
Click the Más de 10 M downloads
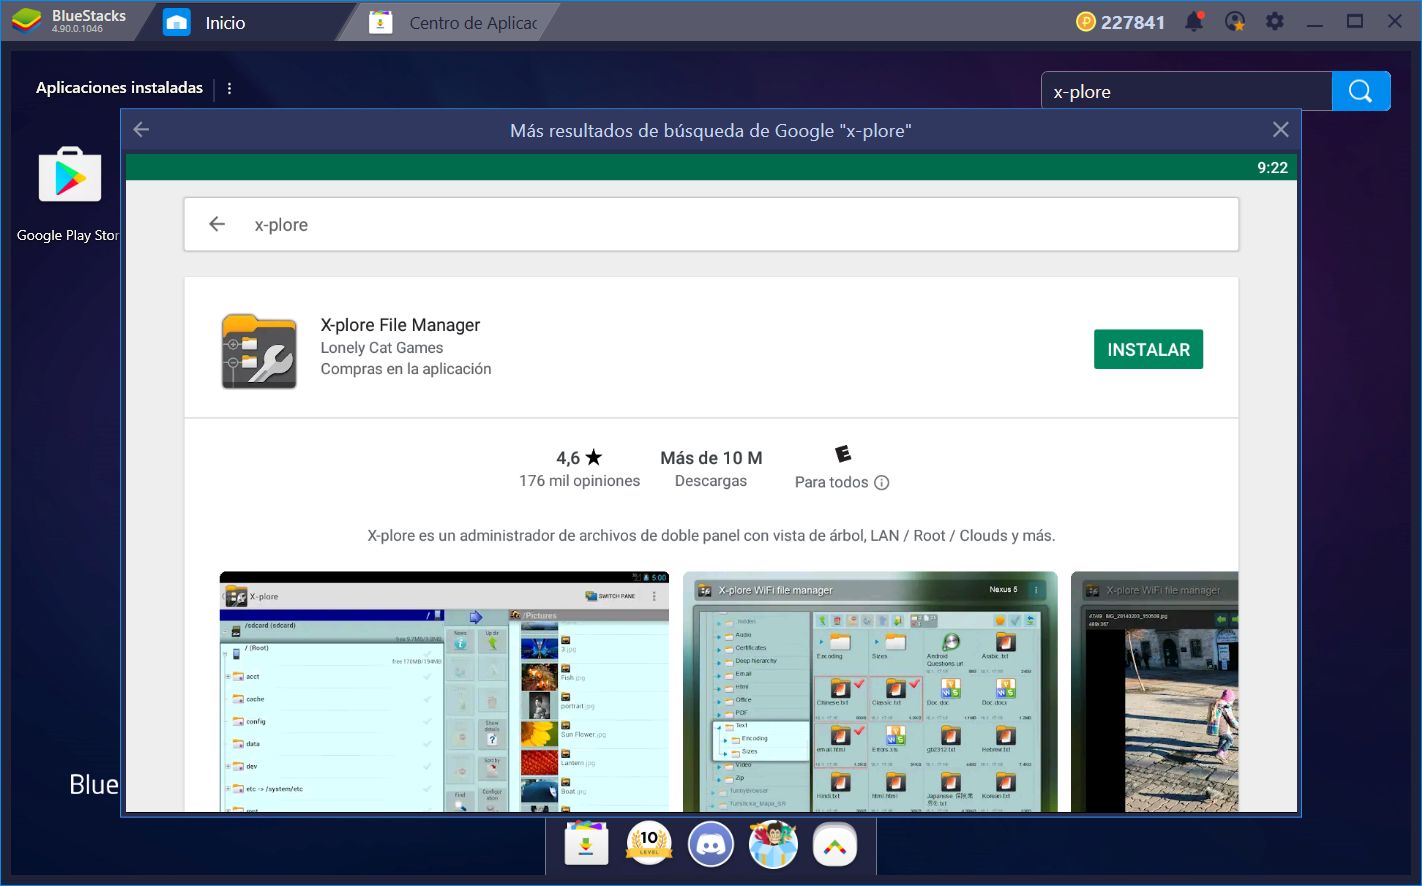(x=711, y=458)
